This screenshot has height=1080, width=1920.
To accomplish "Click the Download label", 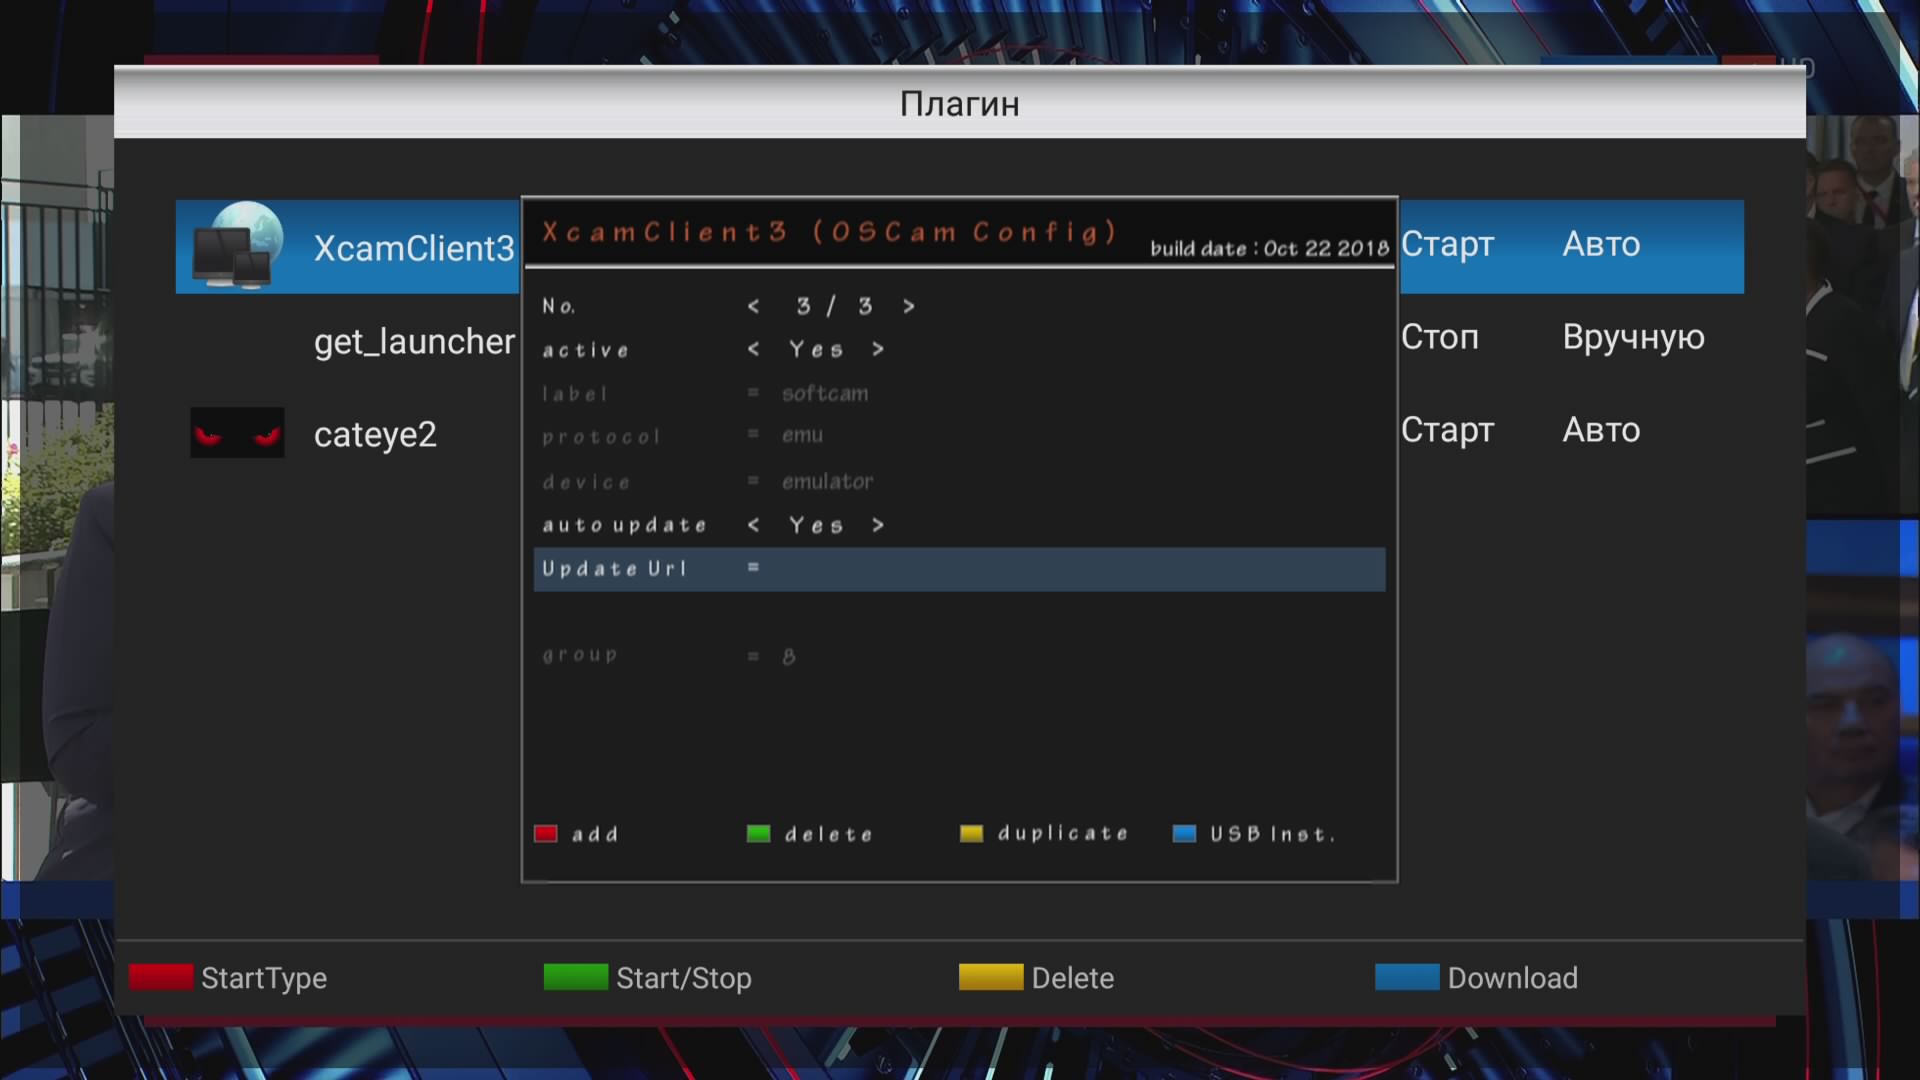I will (x=1512, y=978).
